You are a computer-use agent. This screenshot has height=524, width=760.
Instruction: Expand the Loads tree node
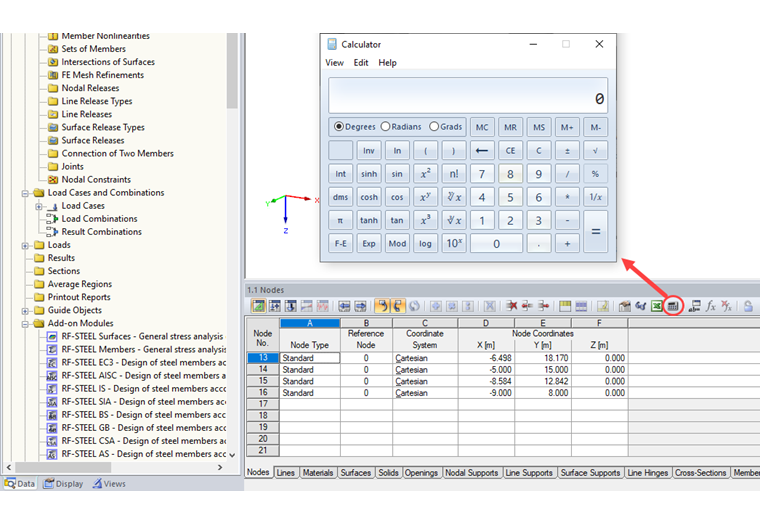pos(25,246)
